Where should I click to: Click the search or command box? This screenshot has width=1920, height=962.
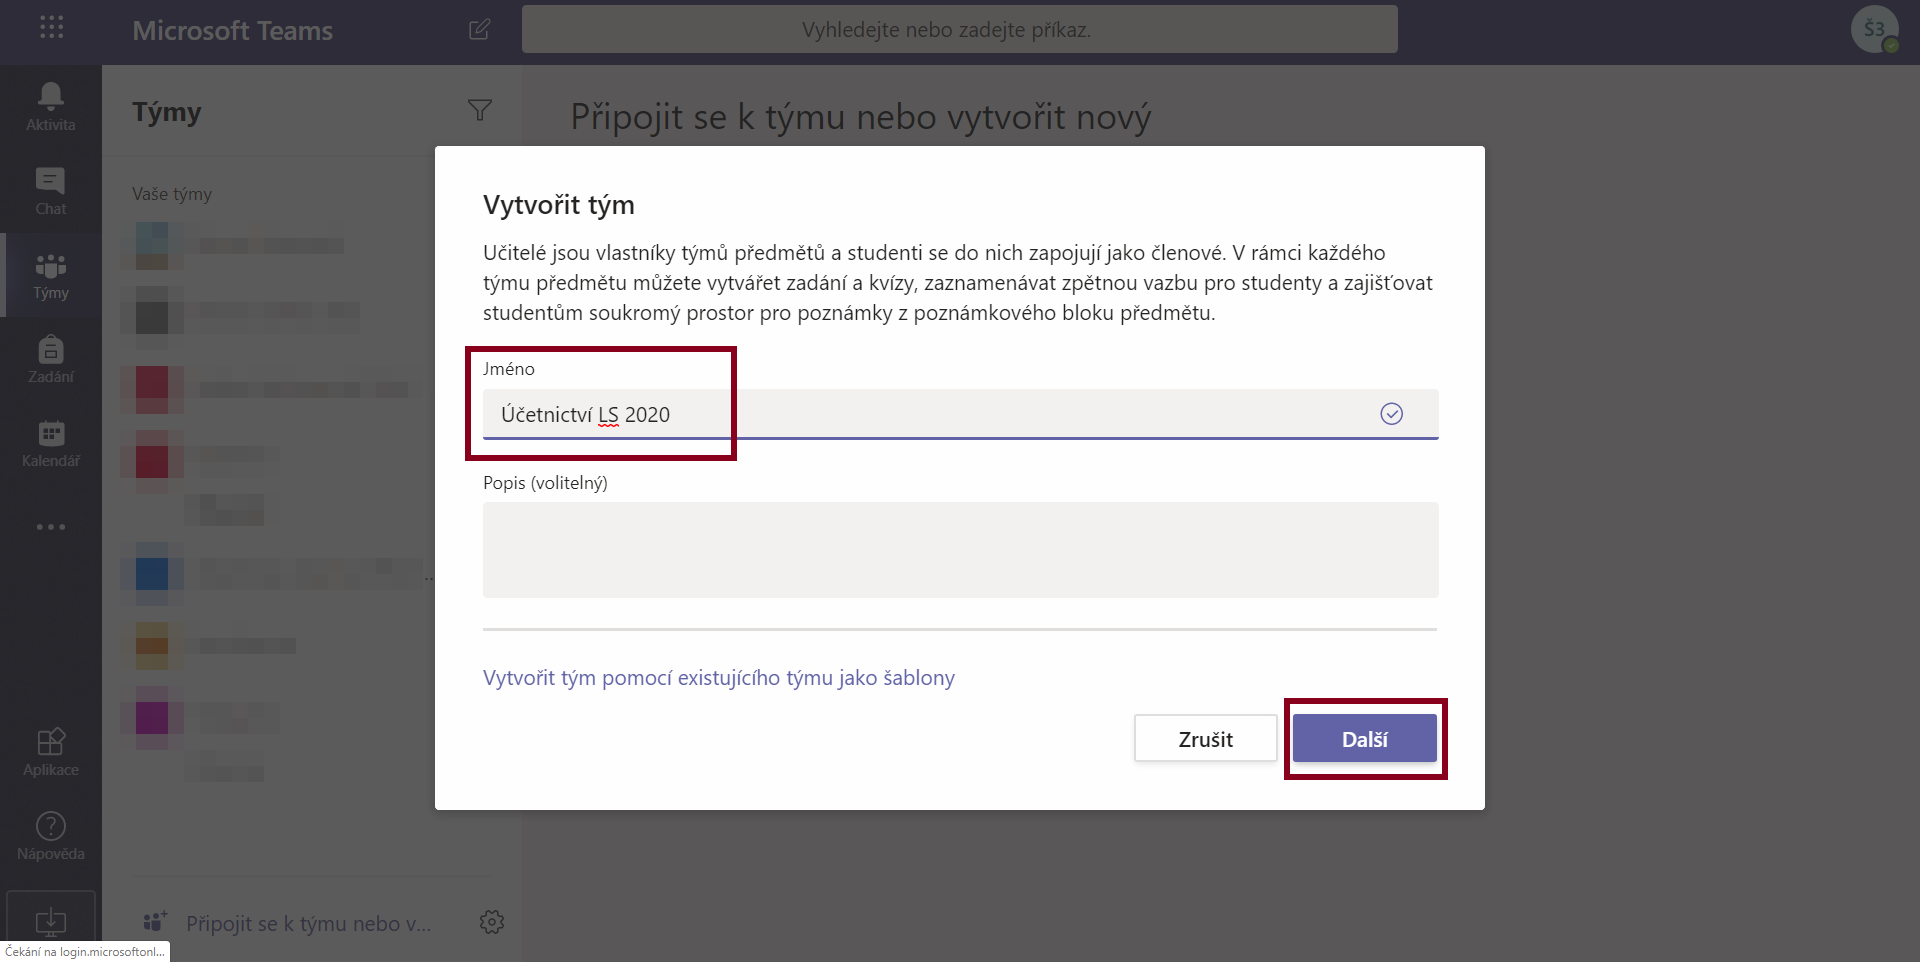(x=960, y=30)
